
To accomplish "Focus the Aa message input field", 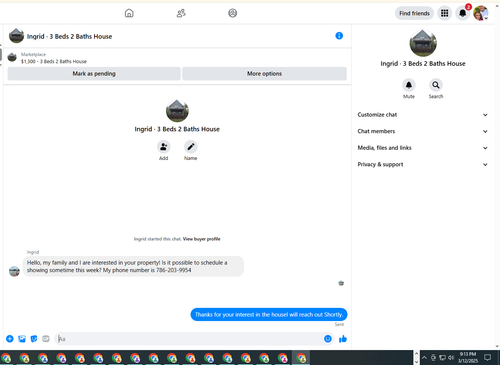I will [x=188, y=339].
